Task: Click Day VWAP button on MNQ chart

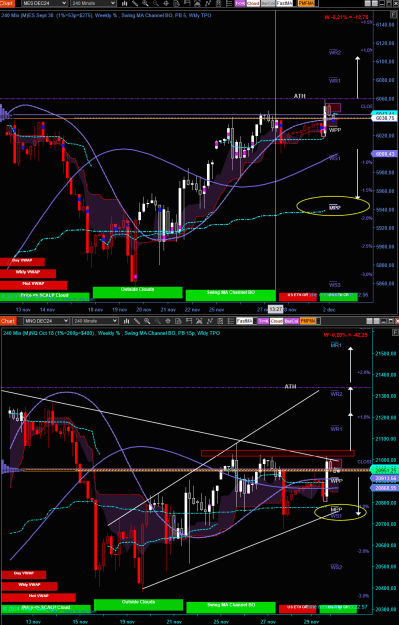Action: click(x=24, y=574)
